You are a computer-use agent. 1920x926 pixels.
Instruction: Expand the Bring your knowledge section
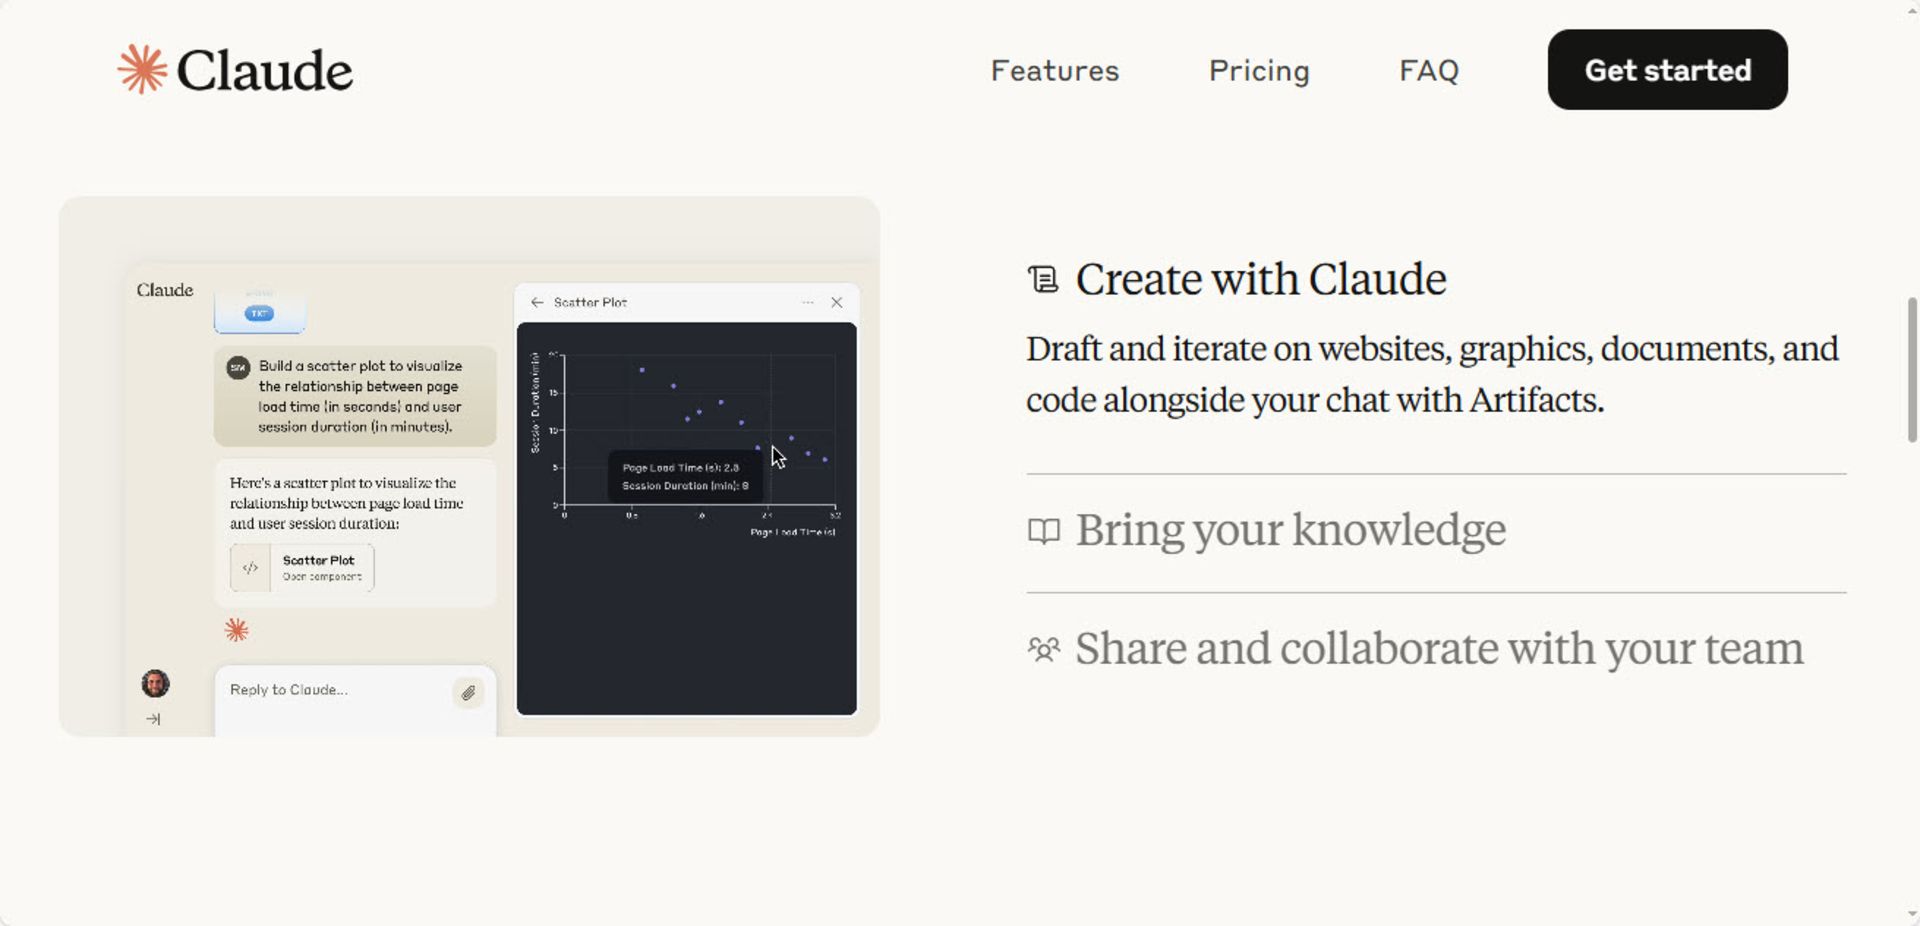tap(1290, 531)
